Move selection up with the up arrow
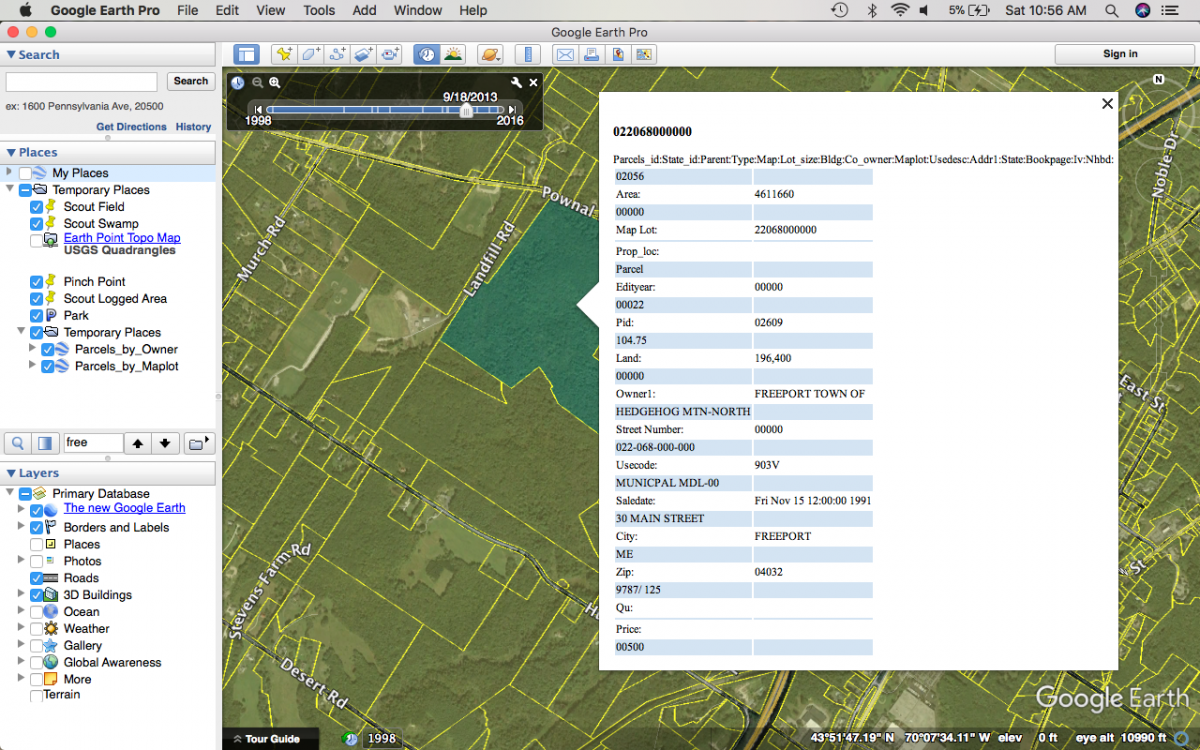This screenshot has height=750, width=1200. pyautogui.click(x=138, y=443)
